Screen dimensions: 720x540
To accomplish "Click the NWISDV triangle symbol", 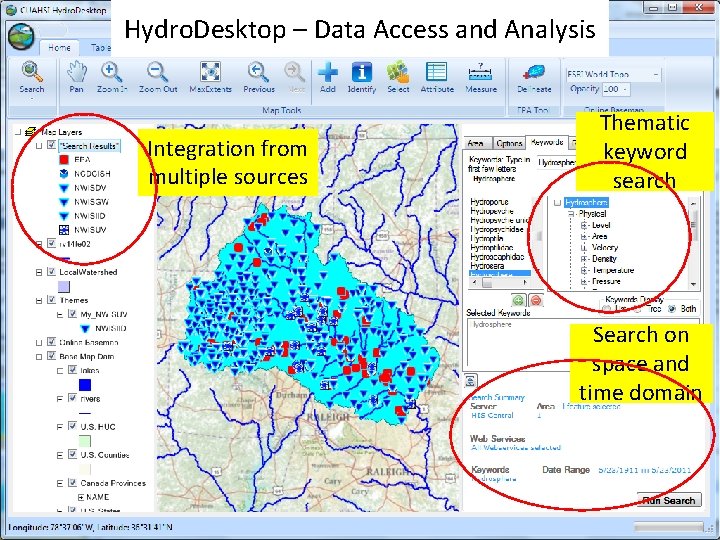I will click(64, 188).
